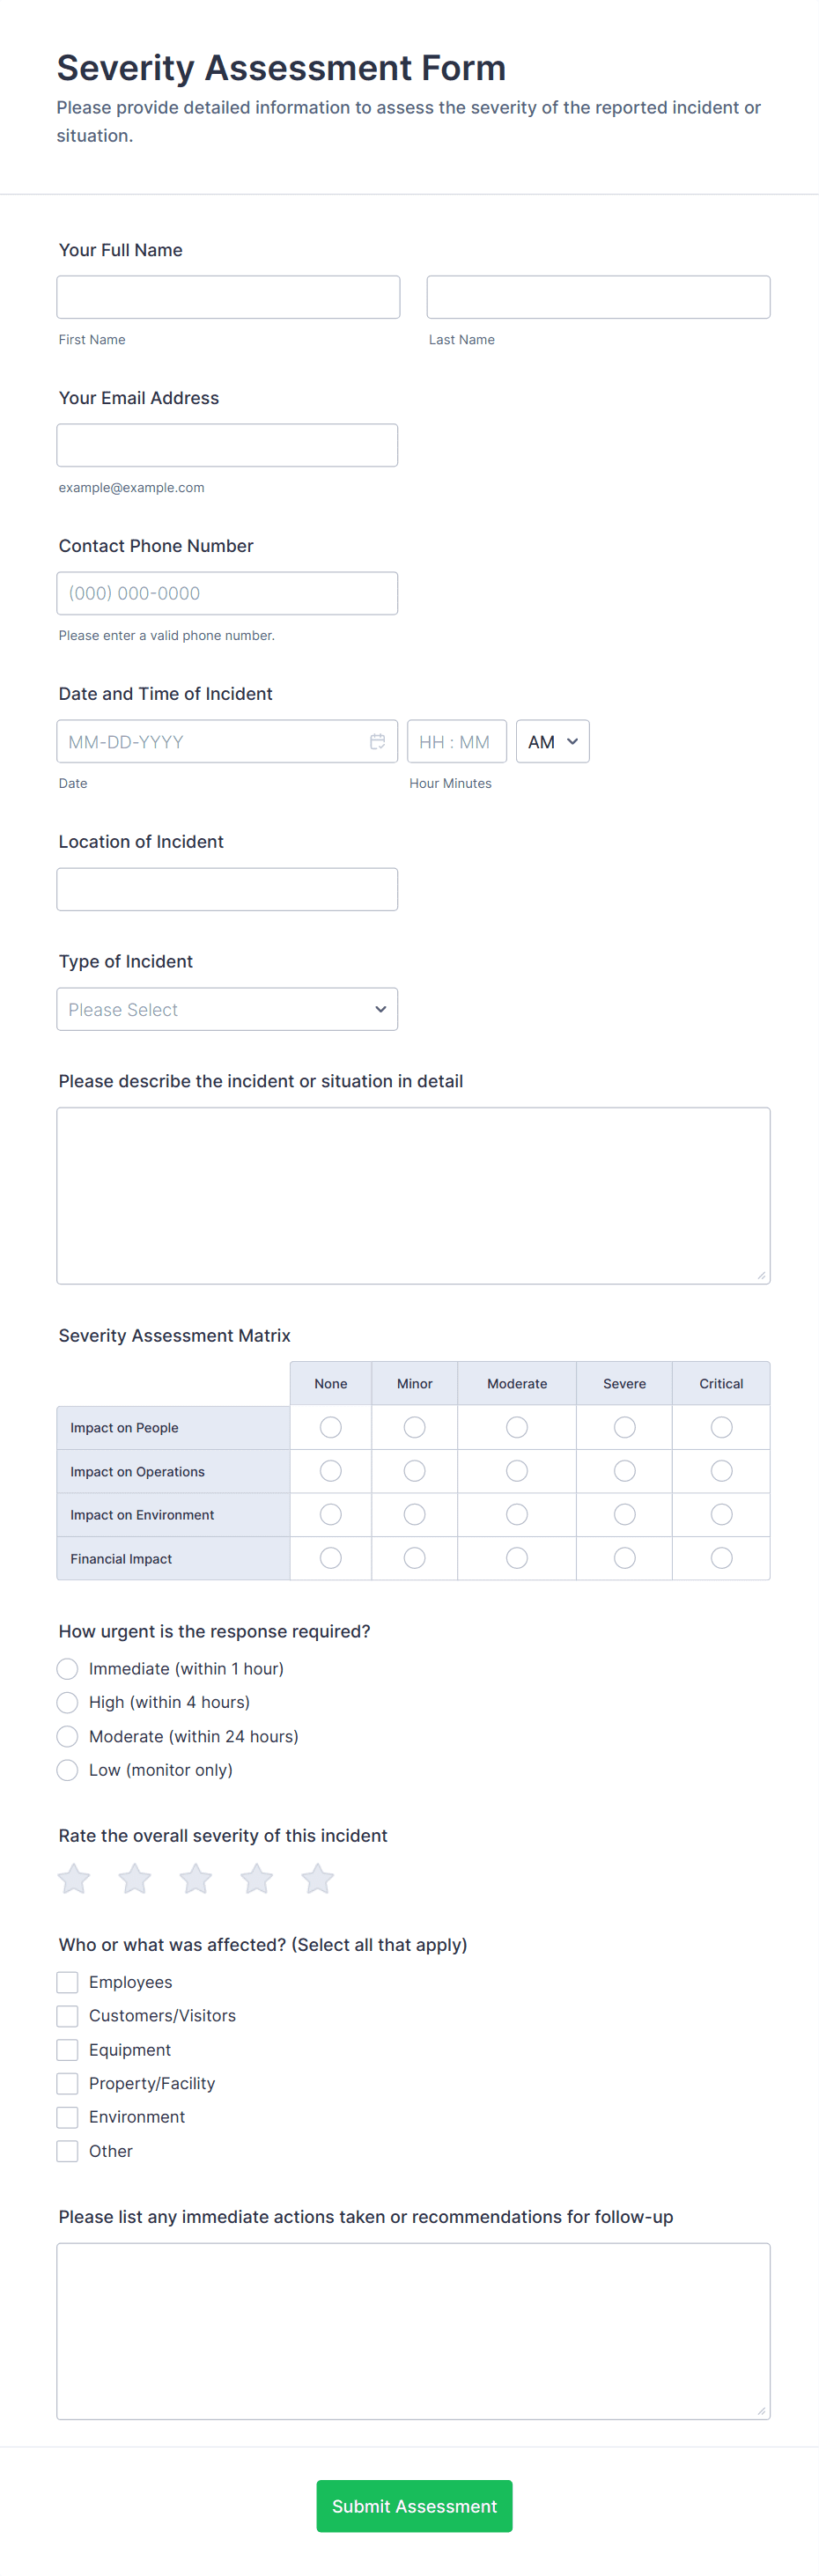
Task: Mark Impact on People as Critical
Action: pos(721,1427)
